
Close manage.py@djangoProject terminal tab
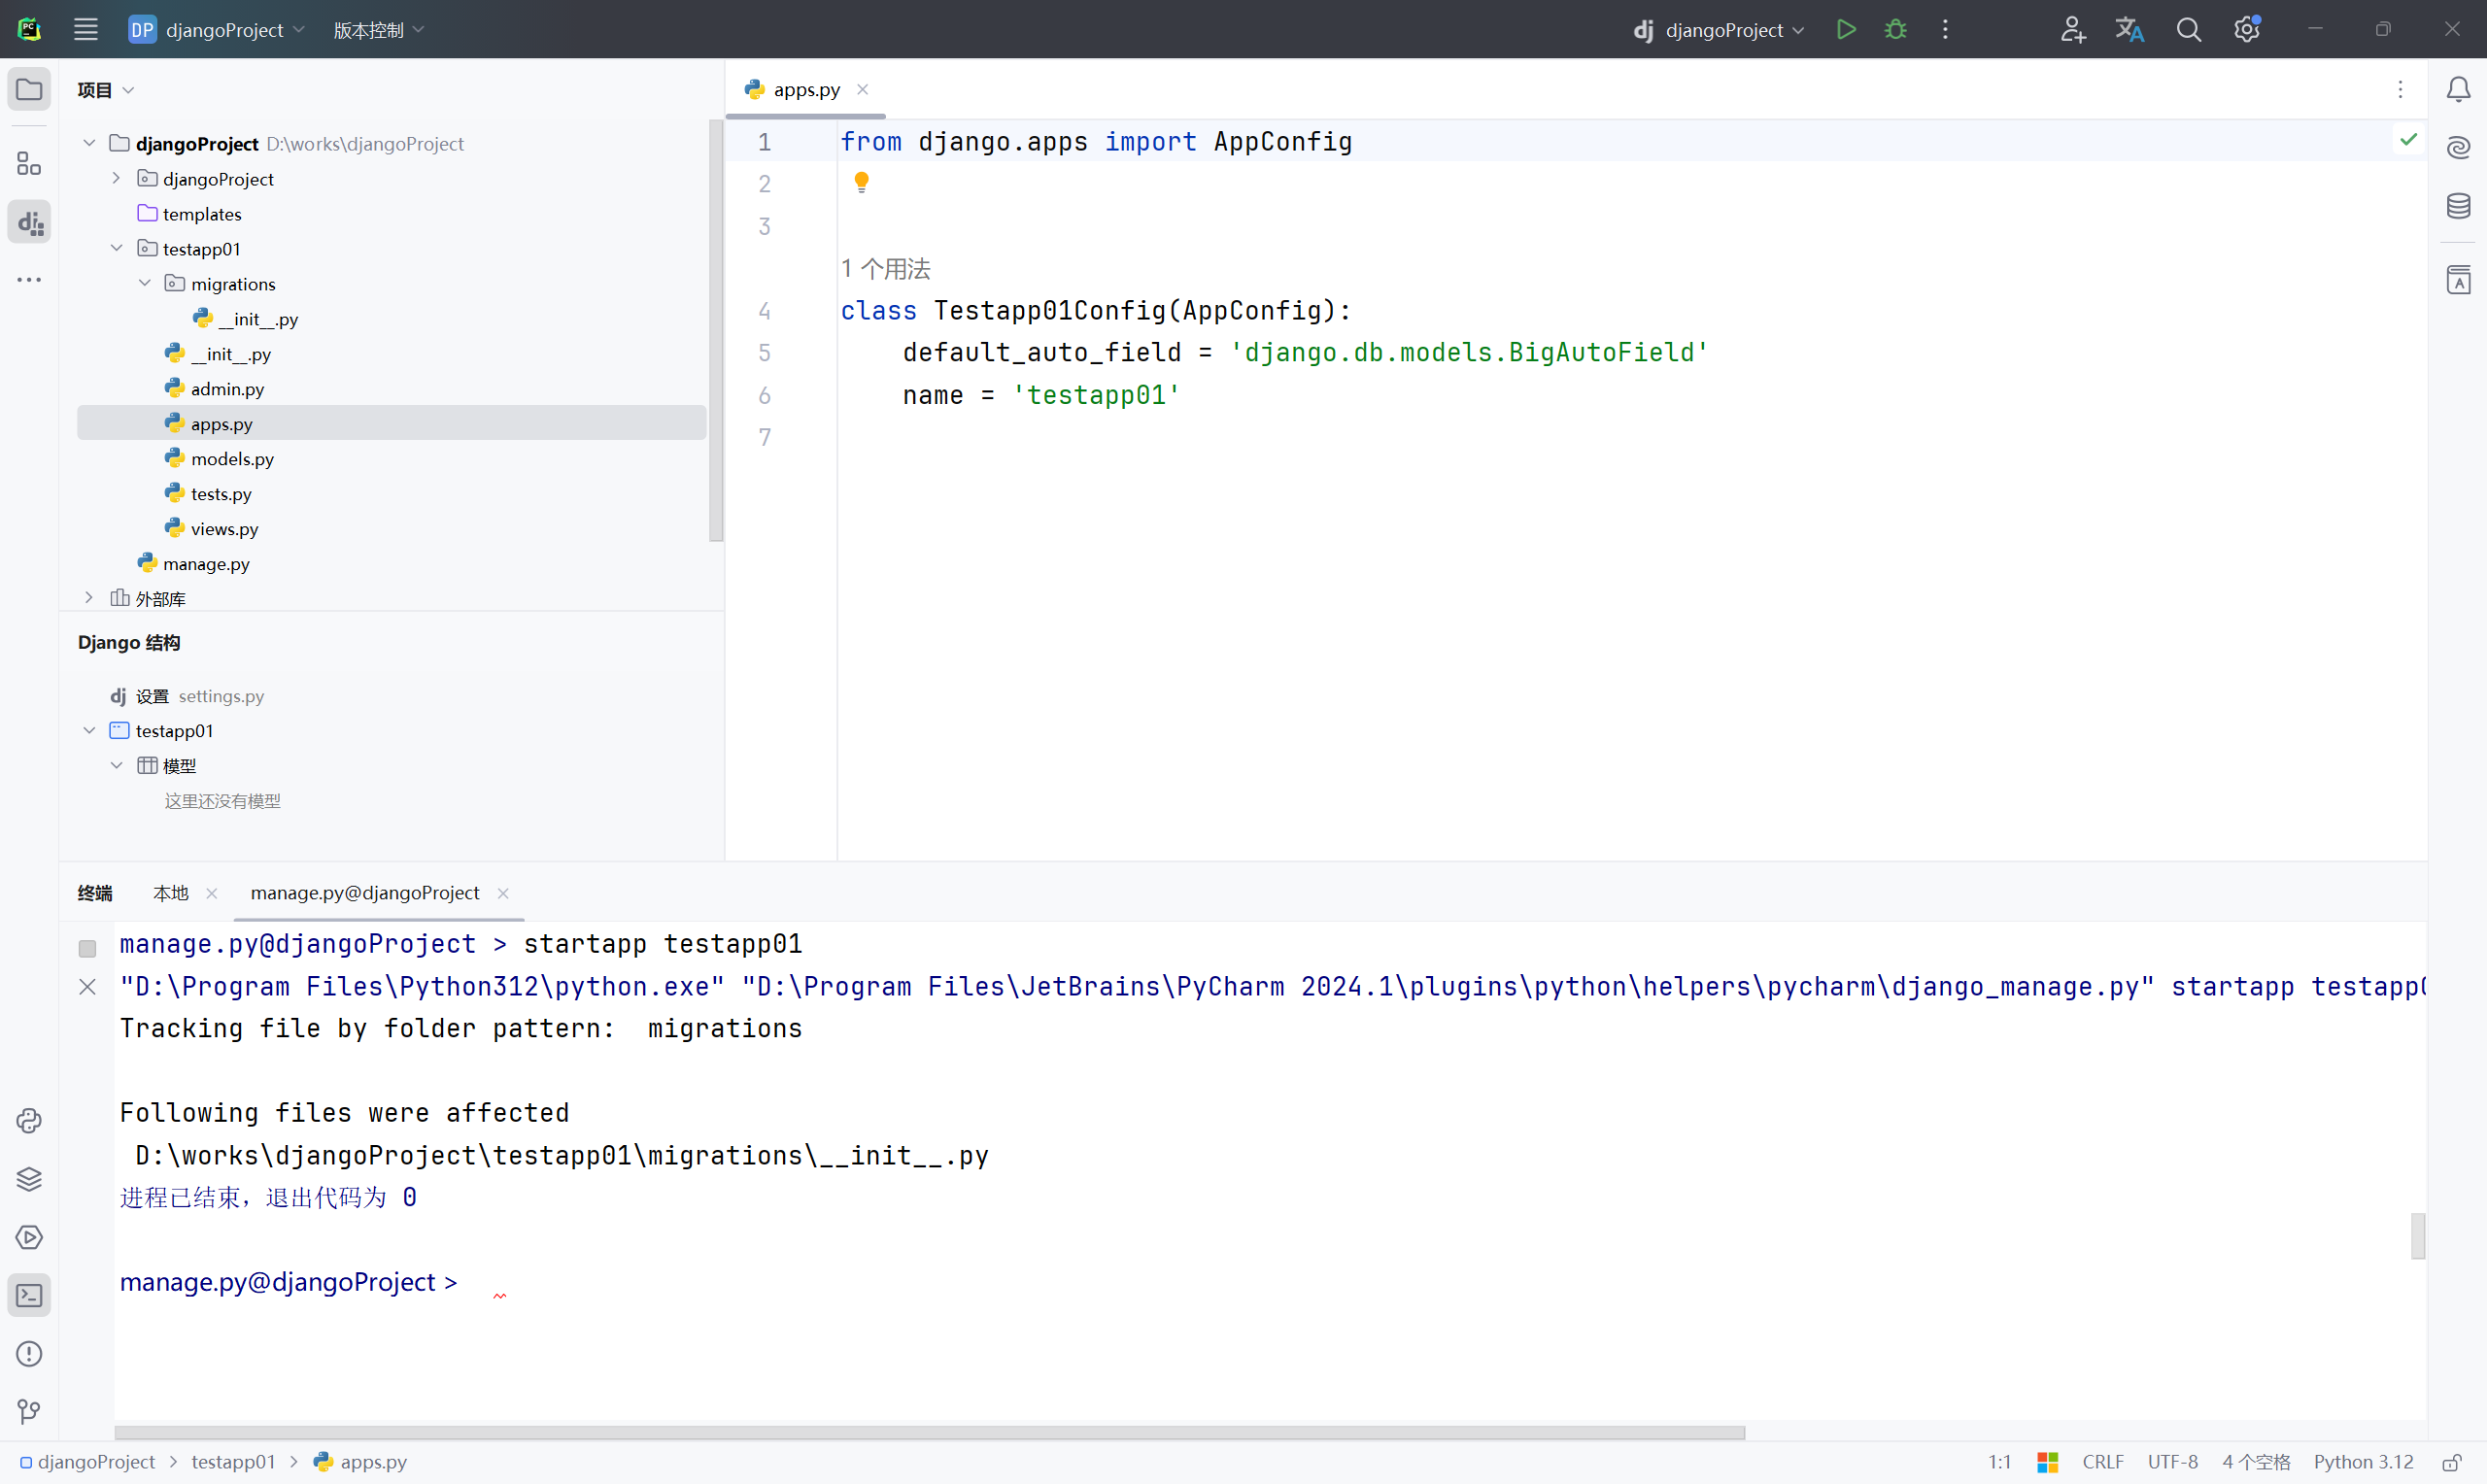[x=503, y=893]
